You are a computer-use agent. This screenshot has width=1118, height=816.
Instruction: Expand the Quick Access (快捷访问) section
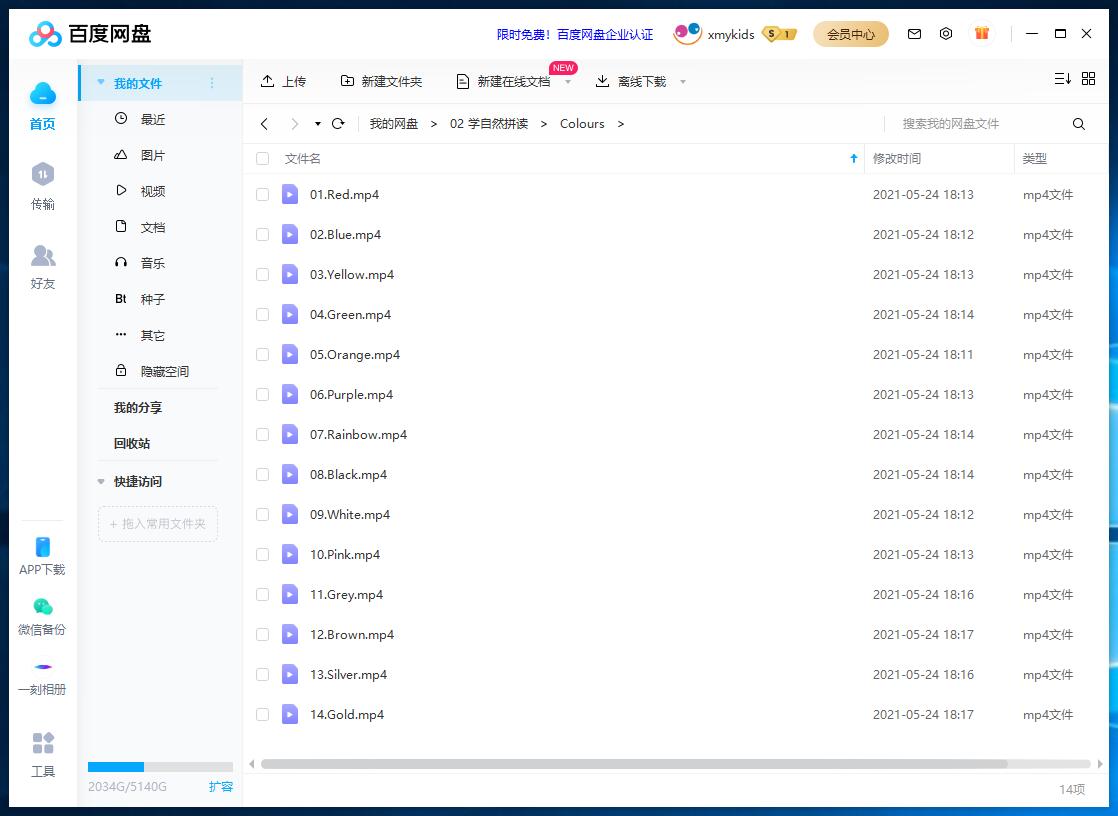pos(101,482)
